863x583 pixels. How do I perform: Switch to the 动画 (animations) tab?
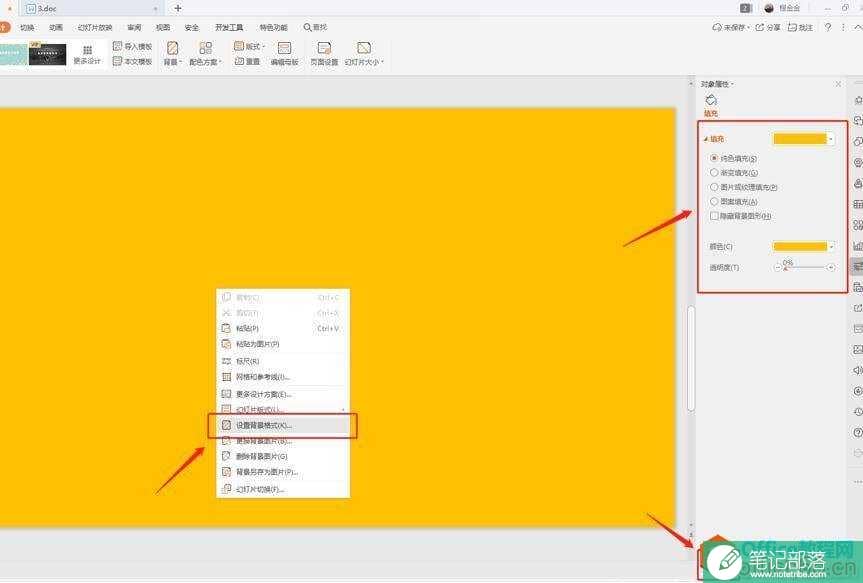coord(56,27)
